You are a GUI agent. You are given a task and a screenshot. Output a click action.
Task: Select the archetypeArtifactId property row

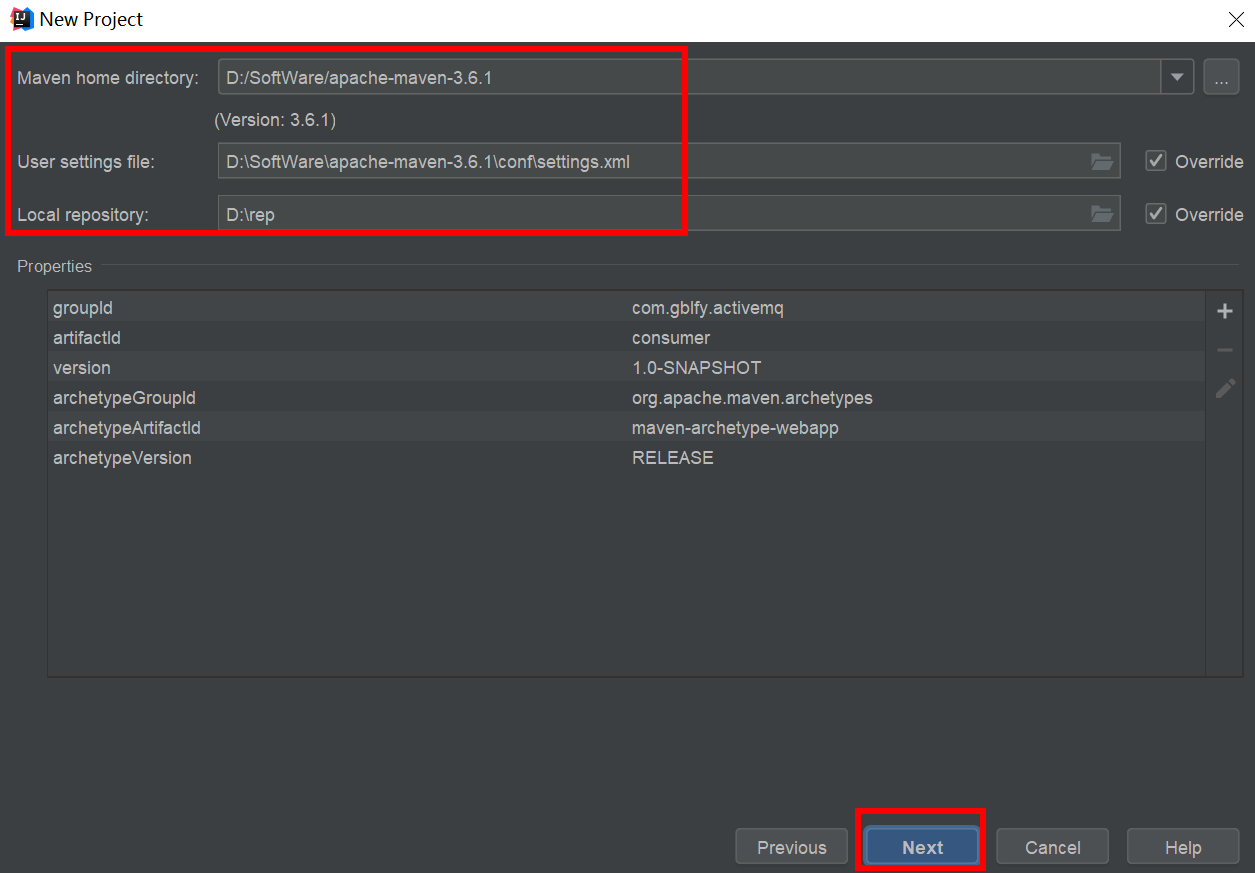[x=626, y=428]
